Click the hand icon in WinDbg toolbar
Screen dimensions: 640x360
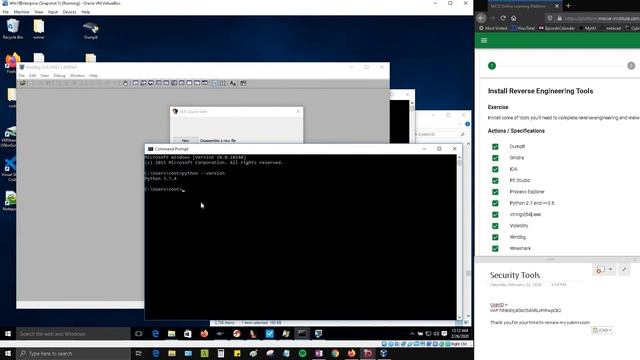tap(125, 83)
